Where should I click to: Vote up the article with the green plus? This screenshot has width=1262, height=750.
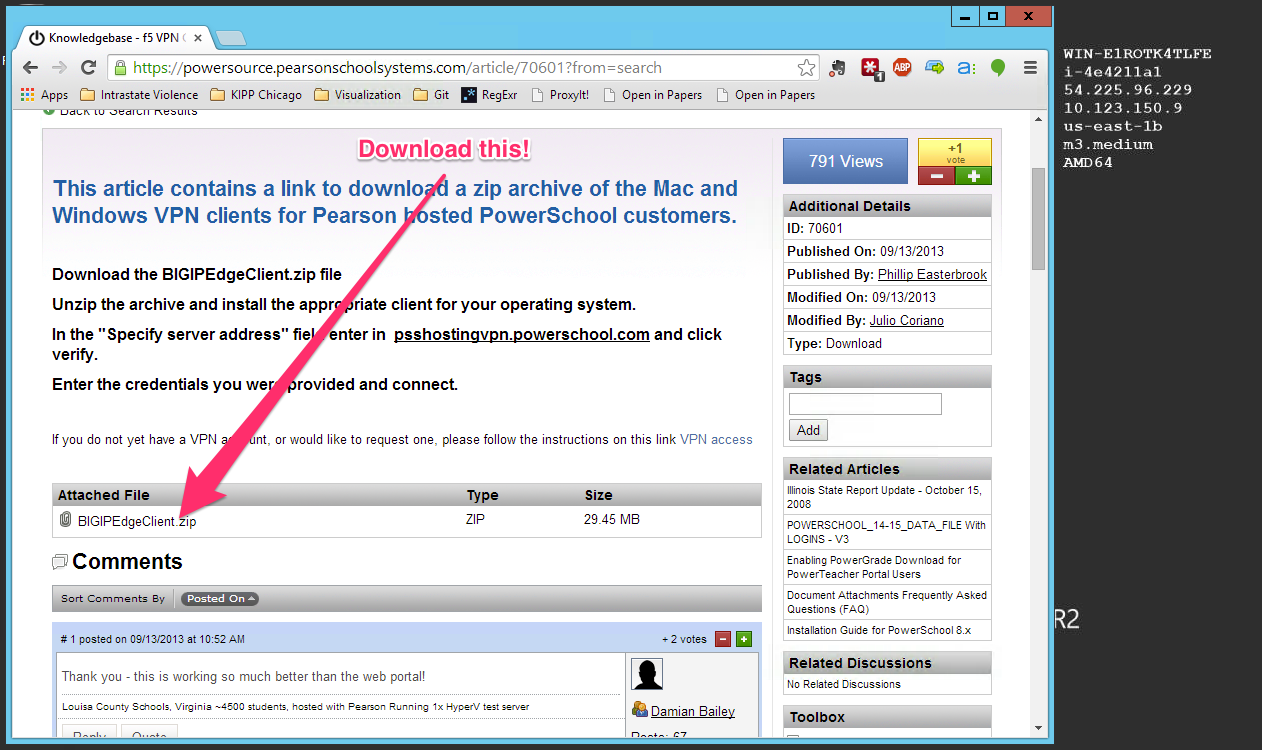[973, 176]
